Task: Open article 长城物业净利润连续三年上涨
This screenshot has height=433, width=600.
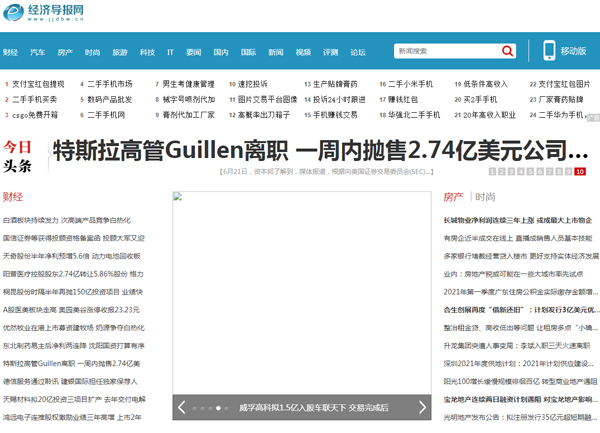Action: click(518, 220)
